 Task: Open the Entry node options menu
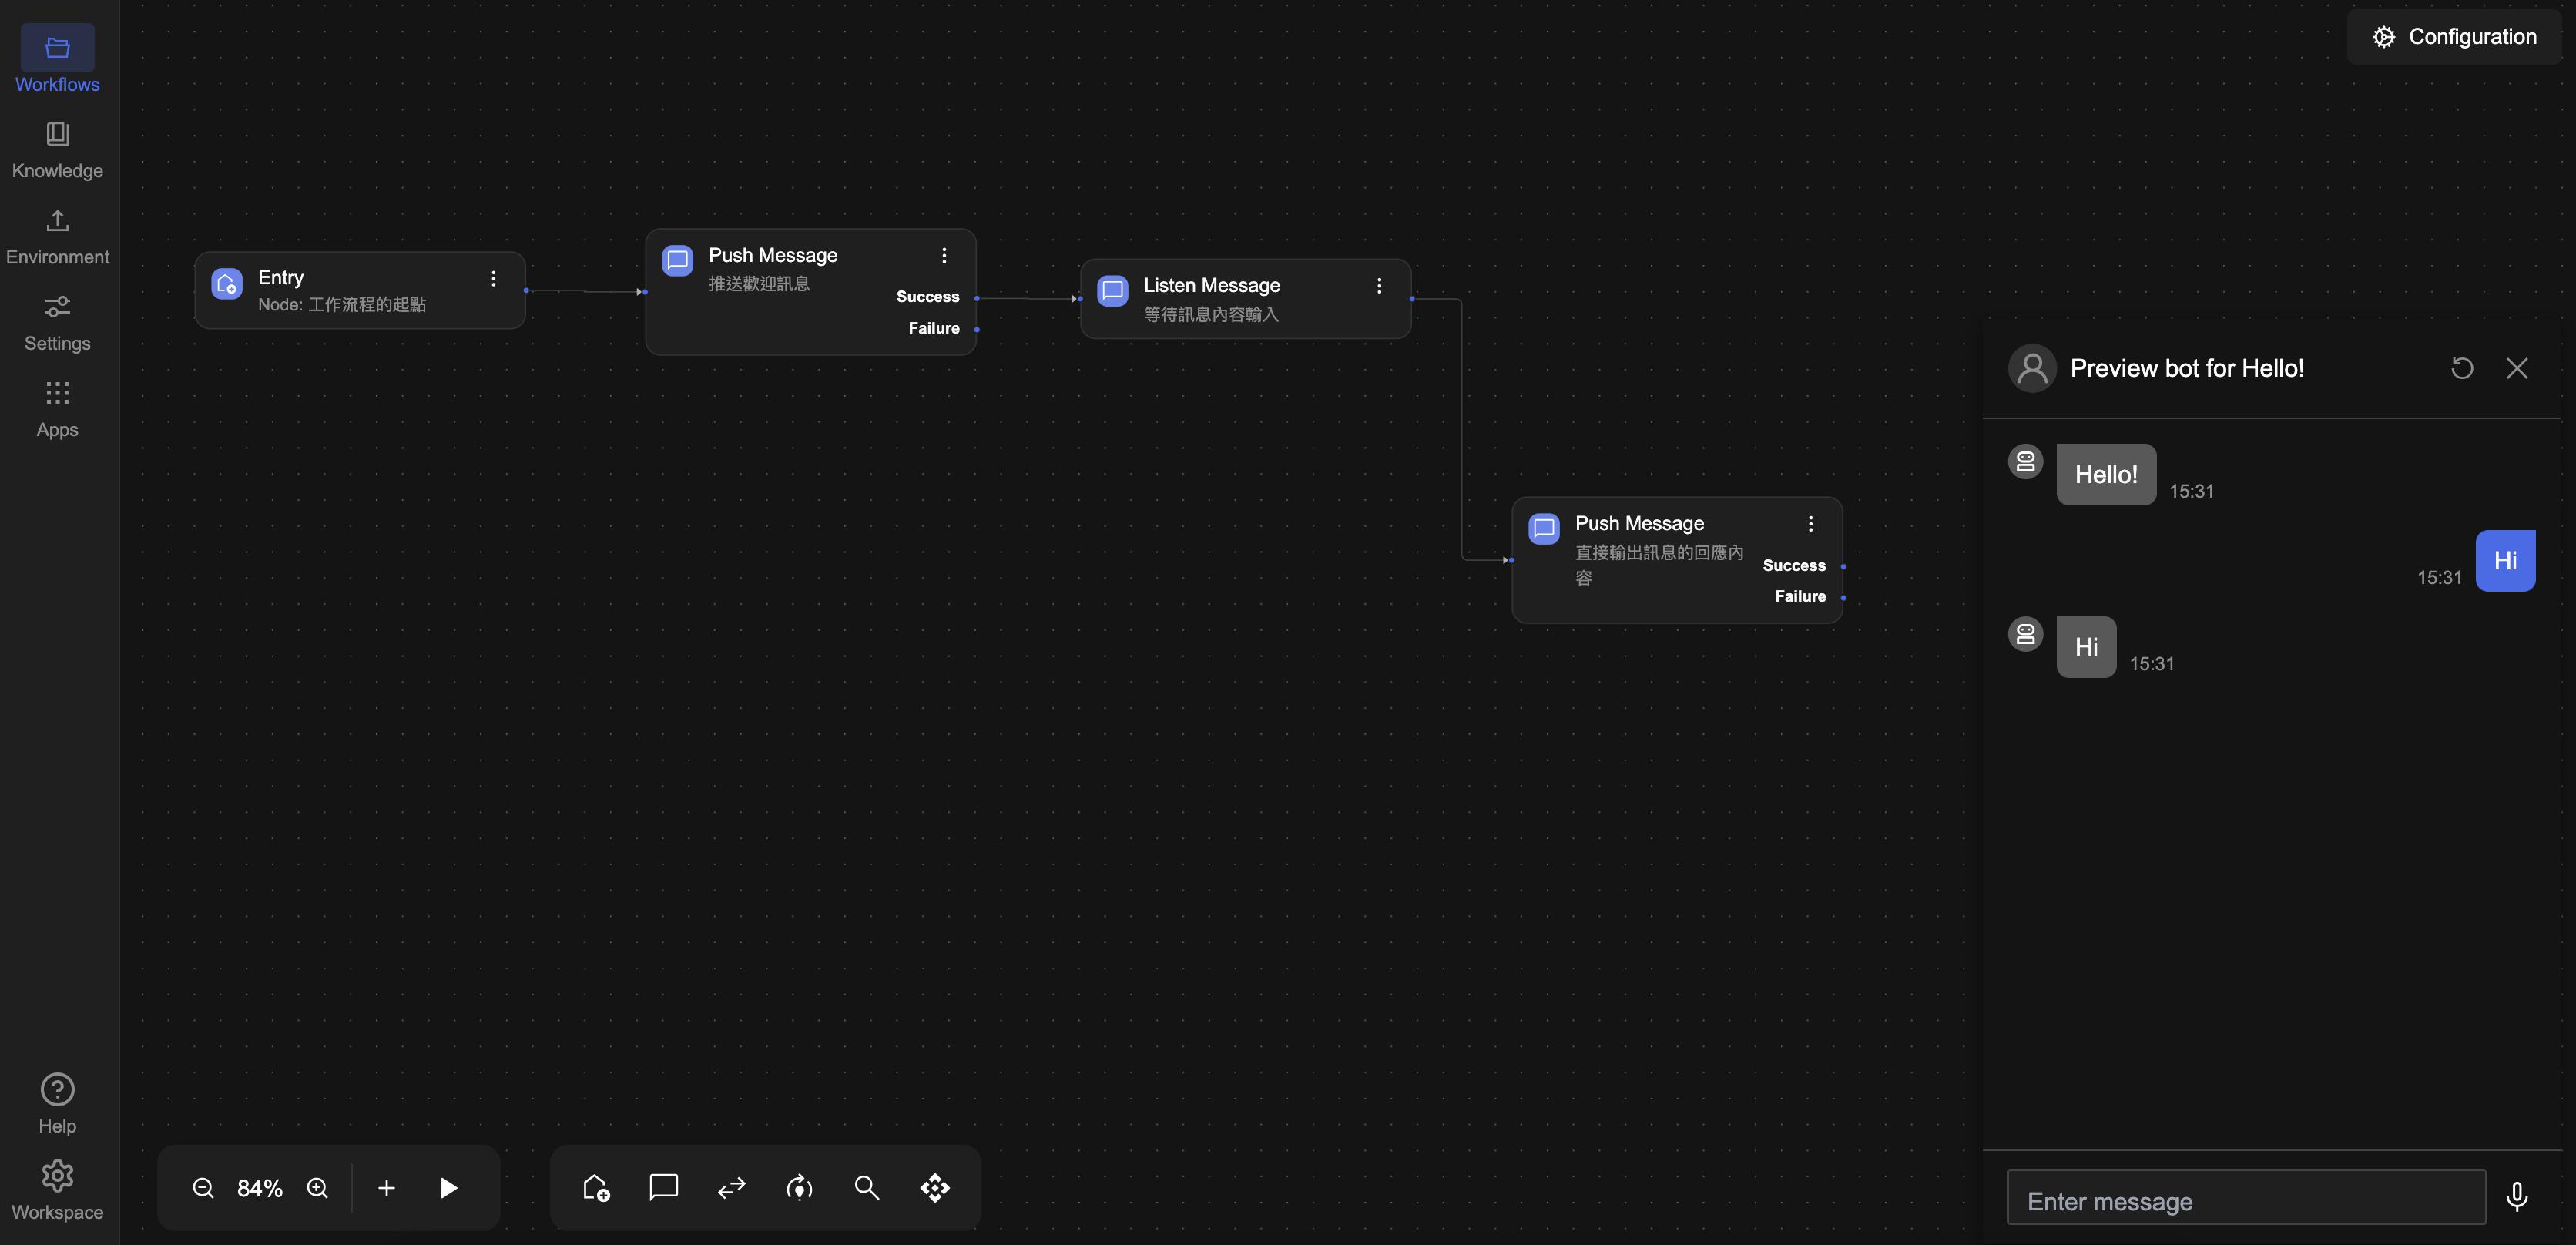click(x=493, y=279)
